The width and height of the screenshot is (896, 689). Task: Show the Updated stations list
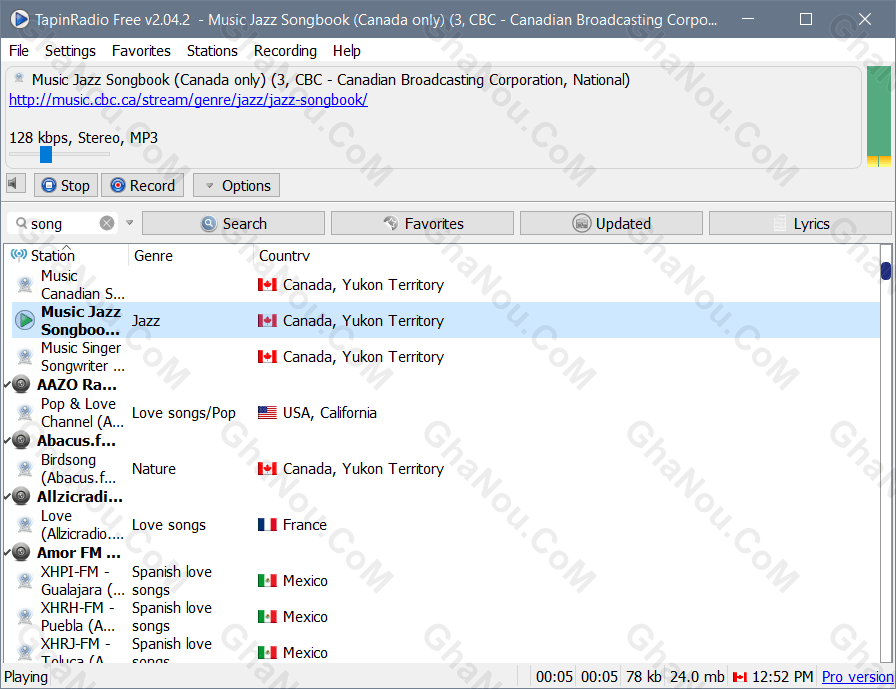(611, 223)
